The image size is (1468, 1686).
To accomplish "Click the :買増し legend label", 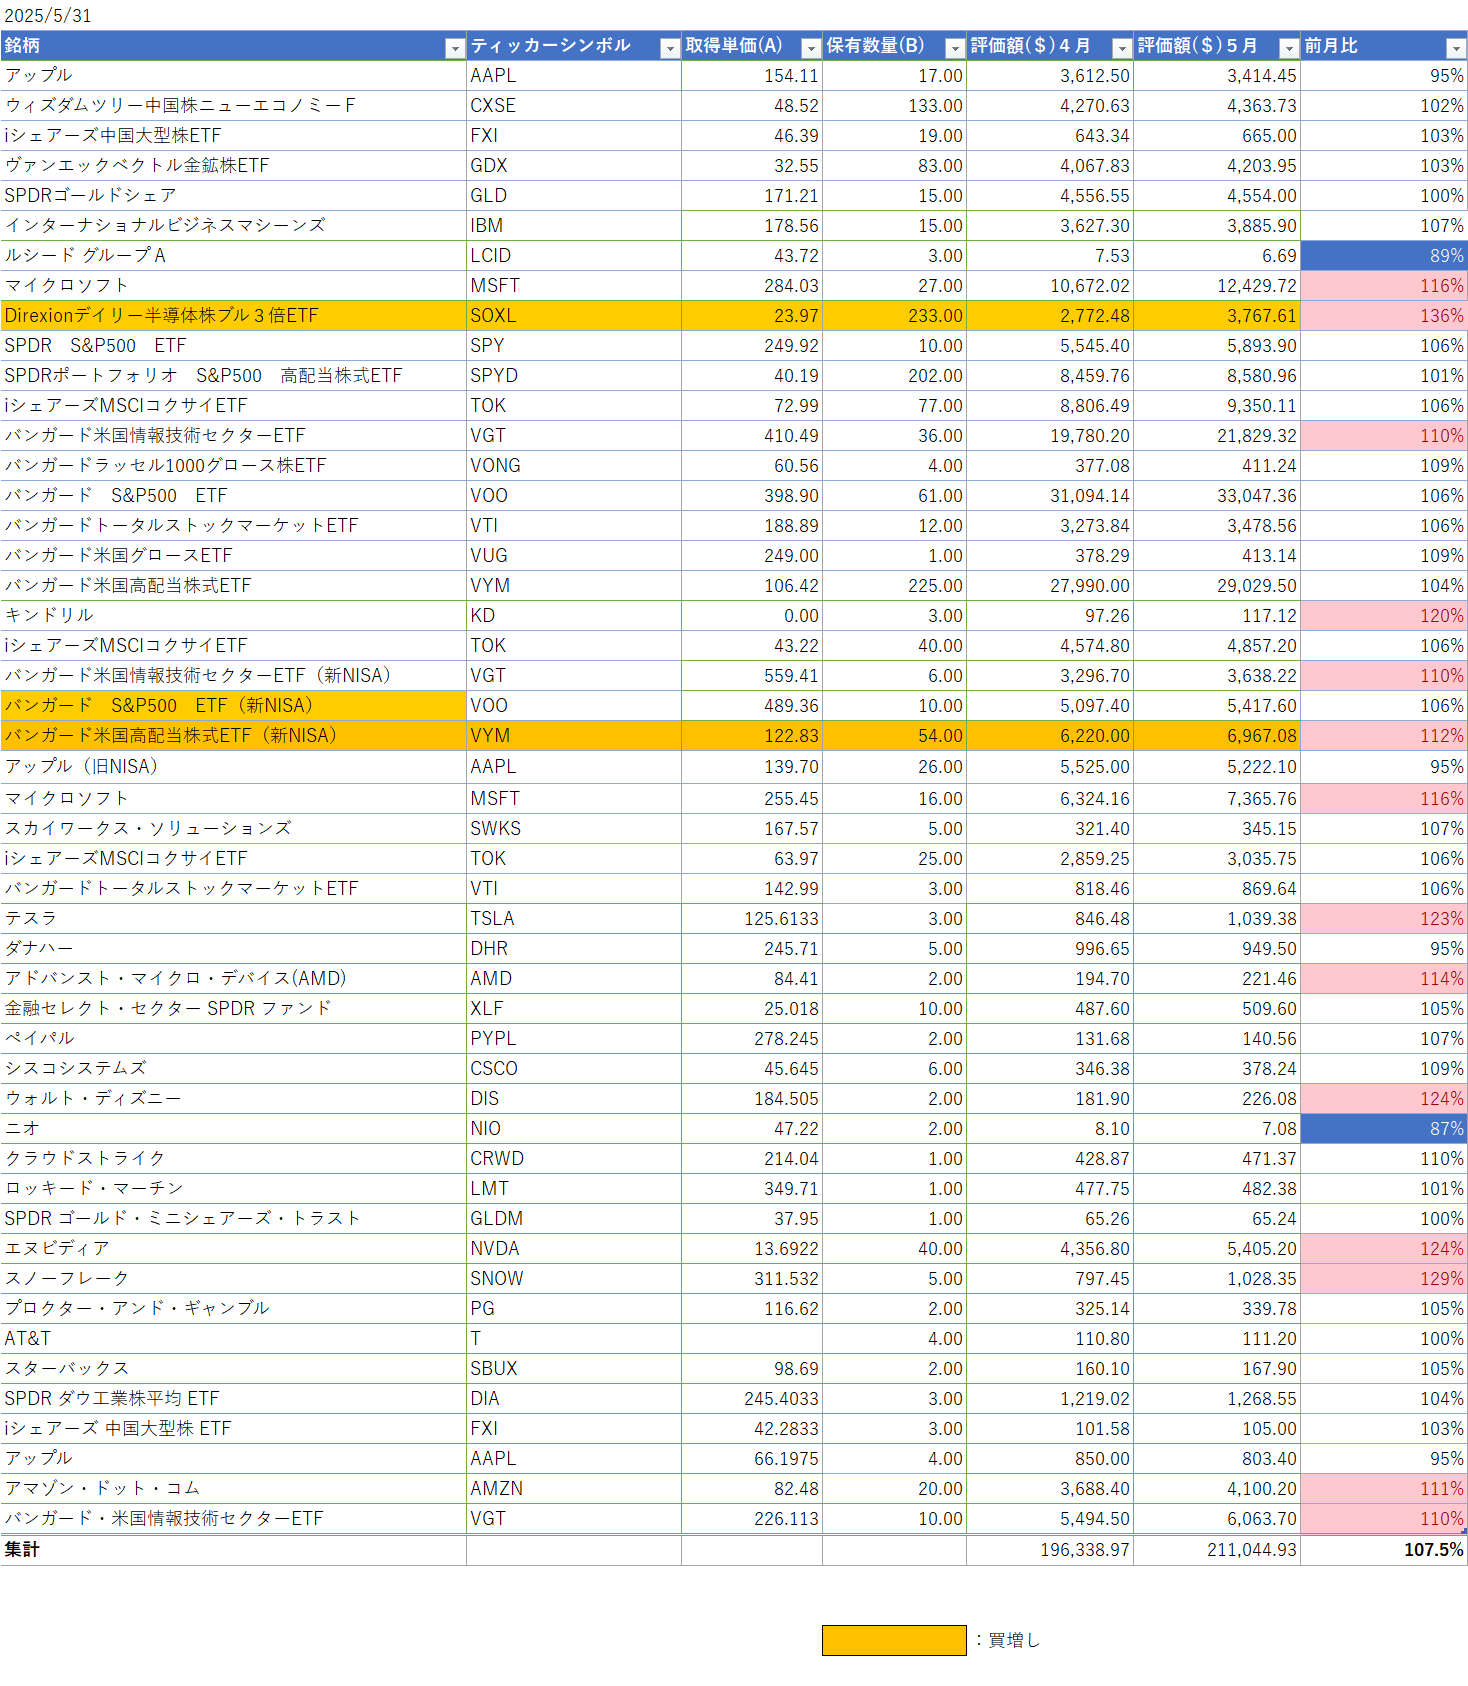I will (1008, 1640).
